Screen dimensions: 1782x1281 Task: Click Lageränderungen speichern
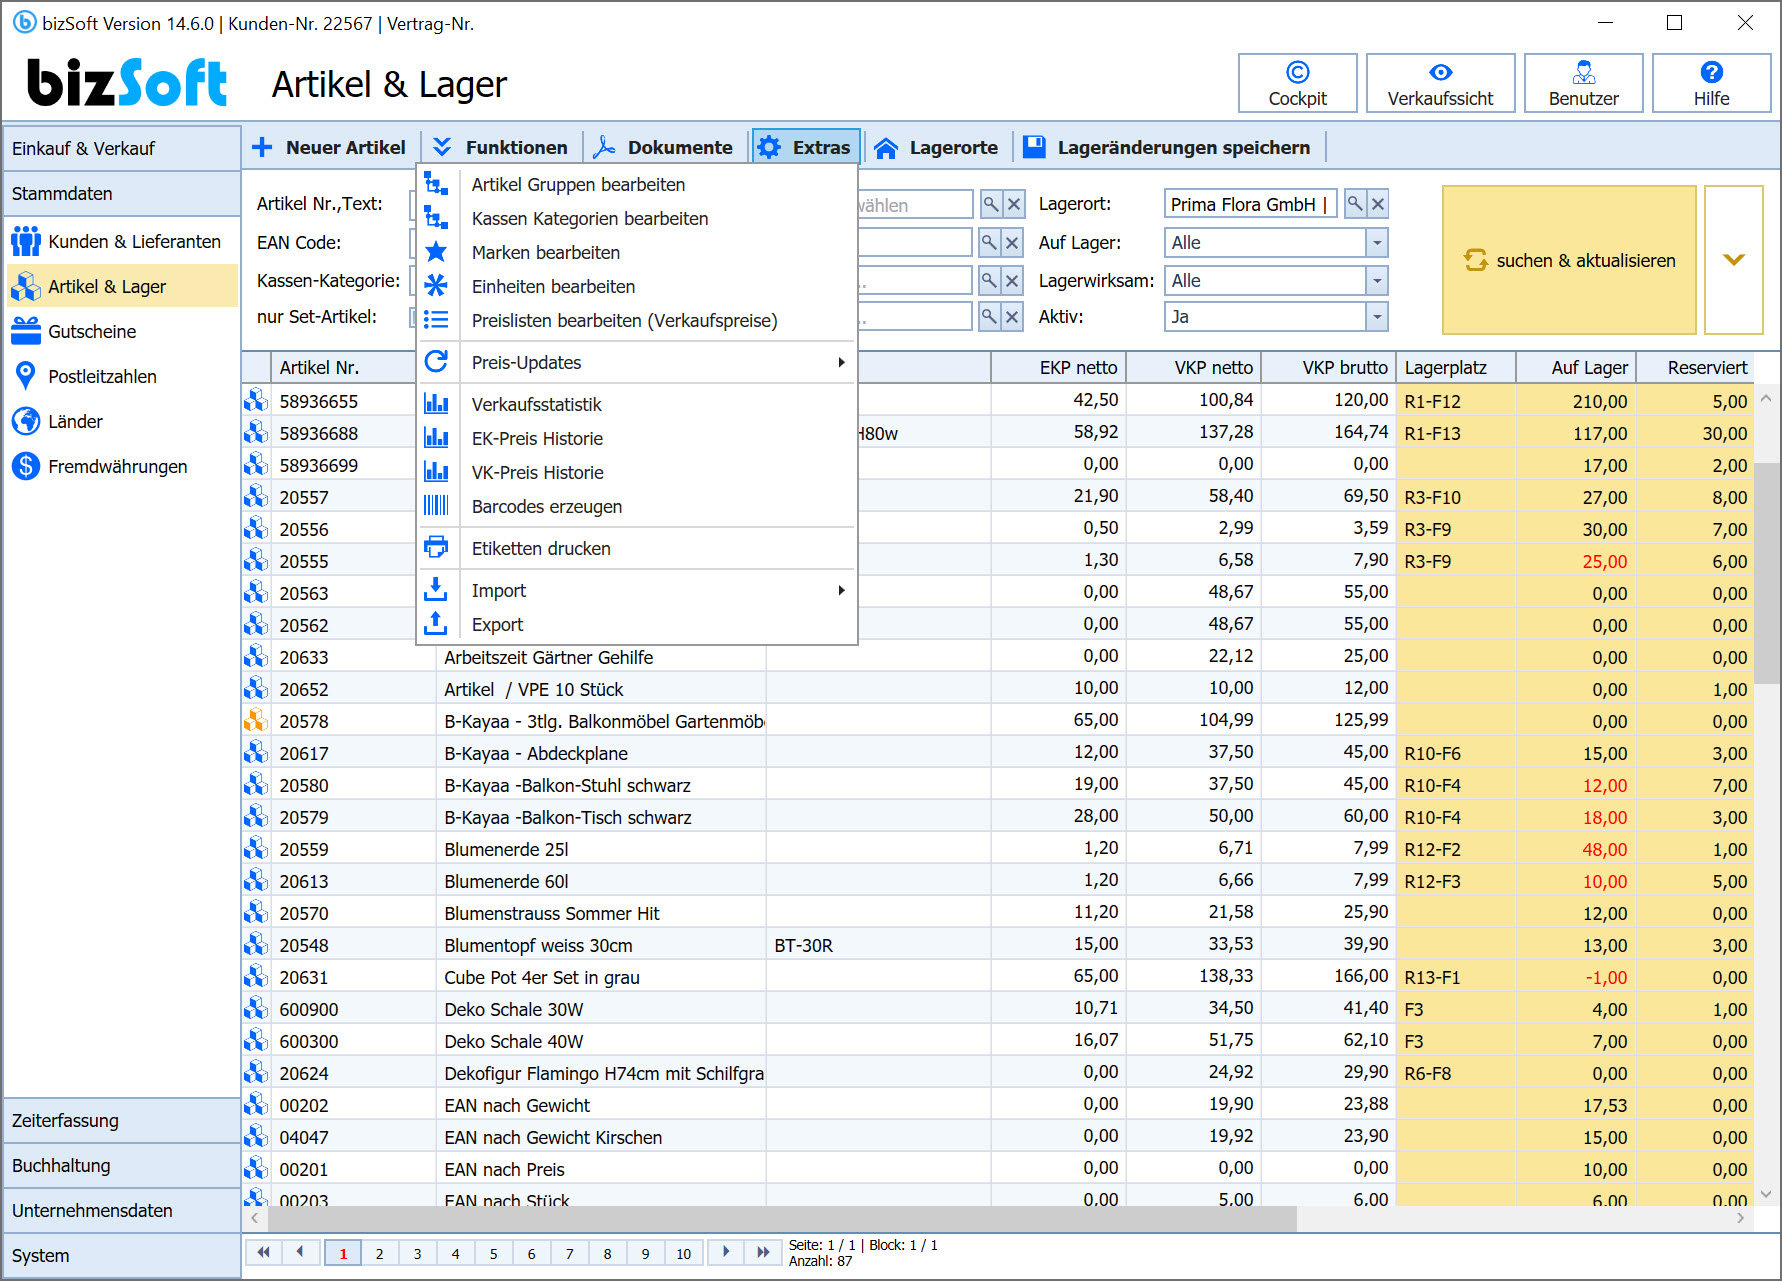(x=1168, y=147)
